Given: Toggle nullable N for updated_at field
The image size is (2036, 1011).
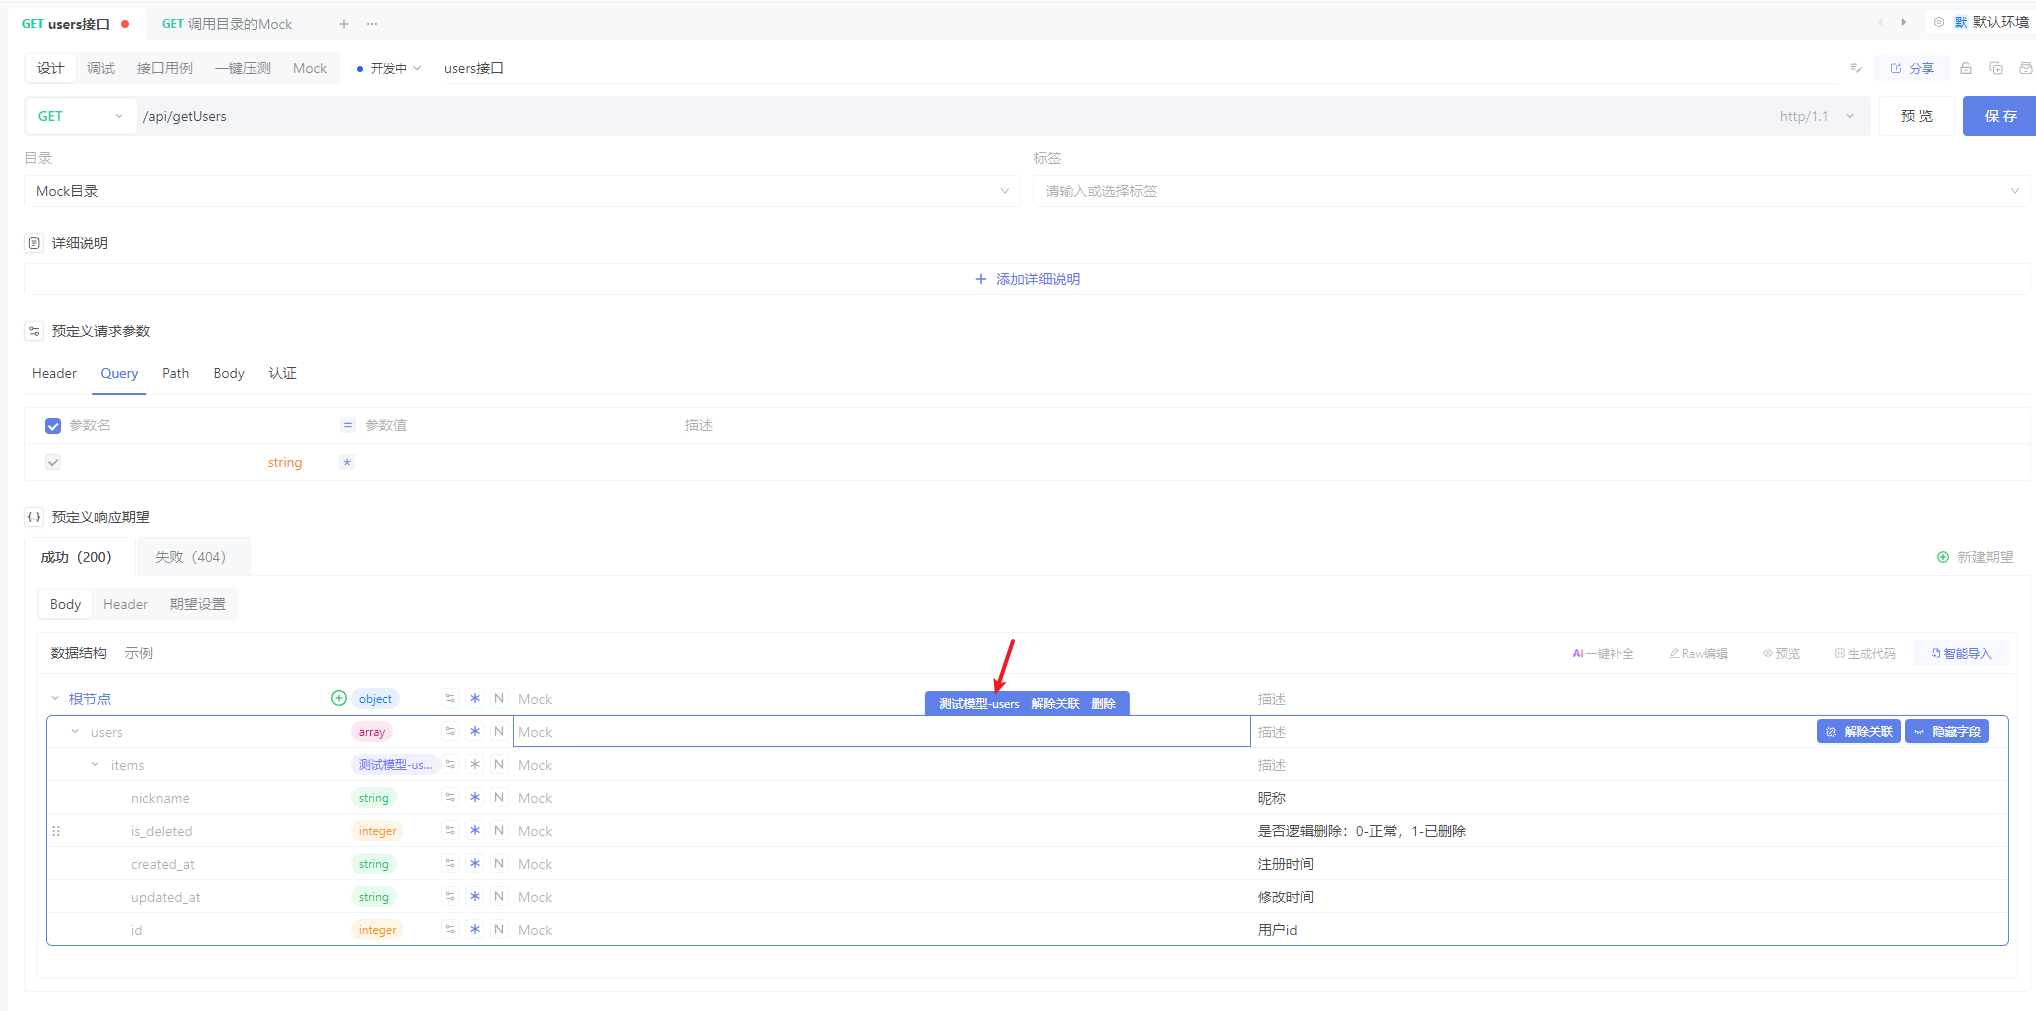Looking at the screenshot, I should click(x=499, y=896).
